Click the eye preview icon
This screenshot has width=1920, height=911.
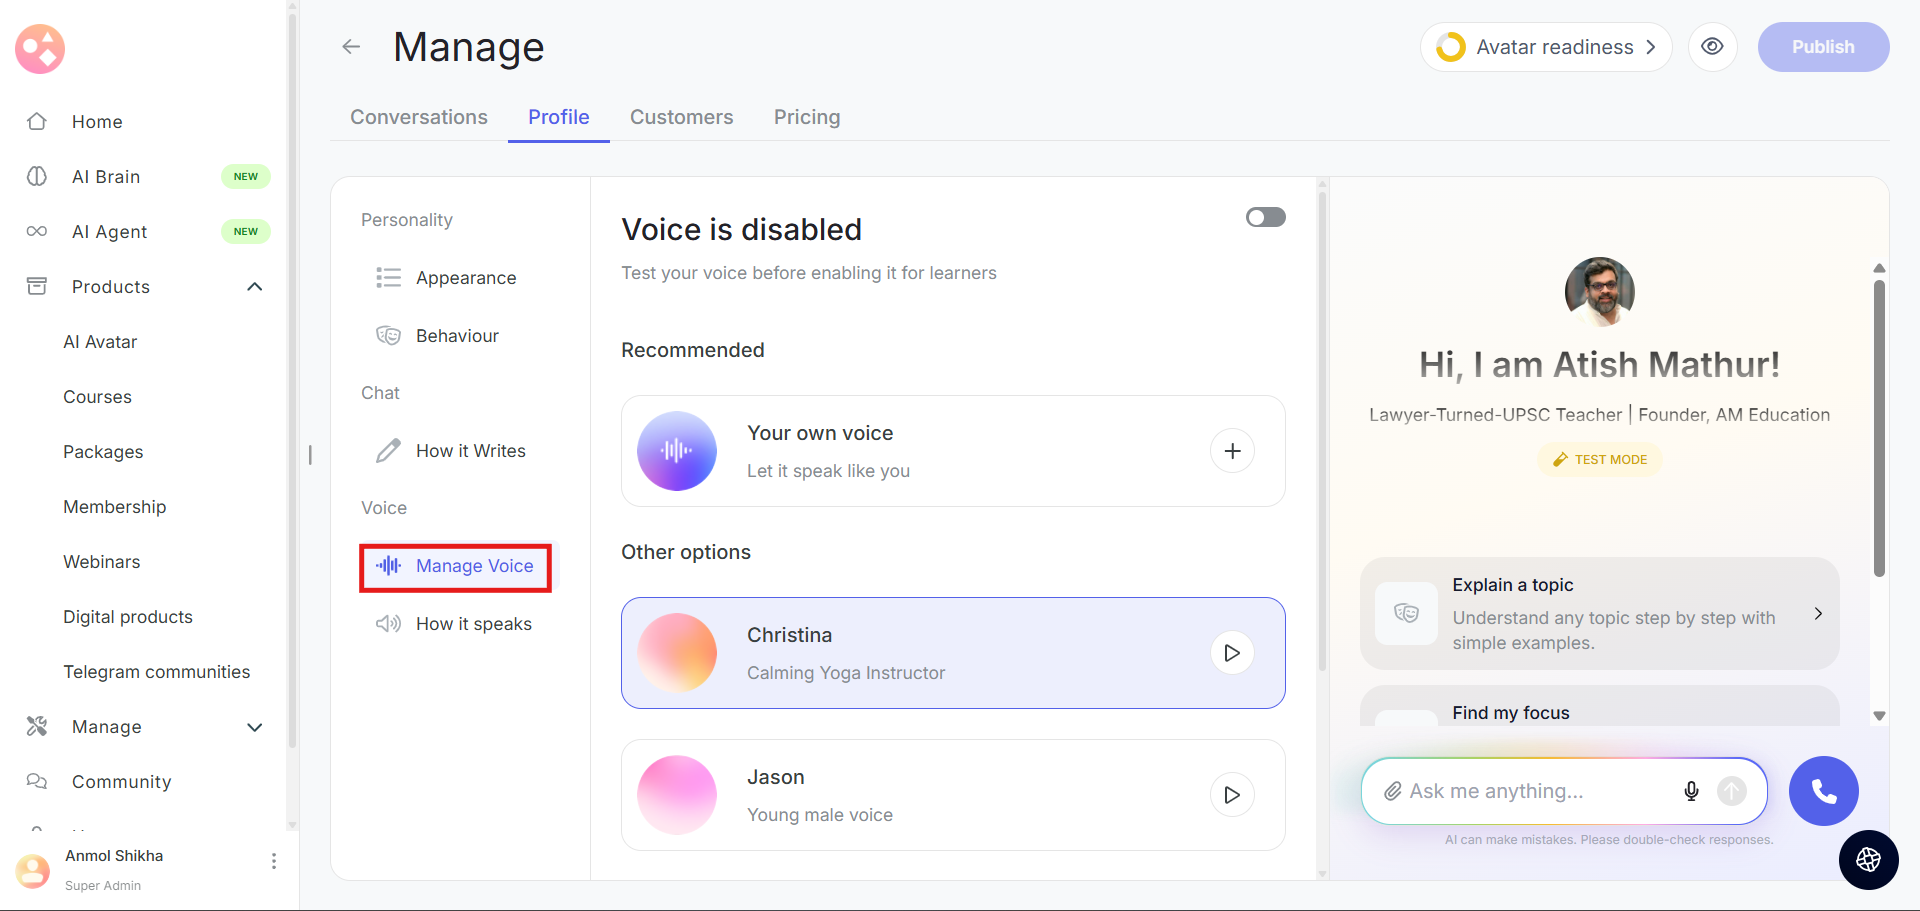click(x=1712, y=47)
